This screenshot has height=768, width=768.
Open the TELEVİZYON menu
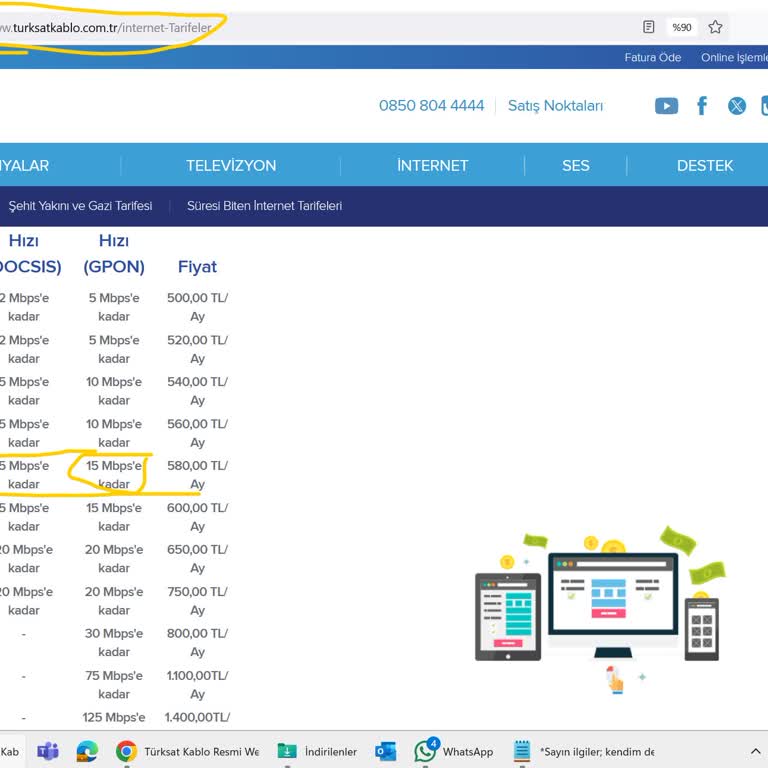coord(231,166)
